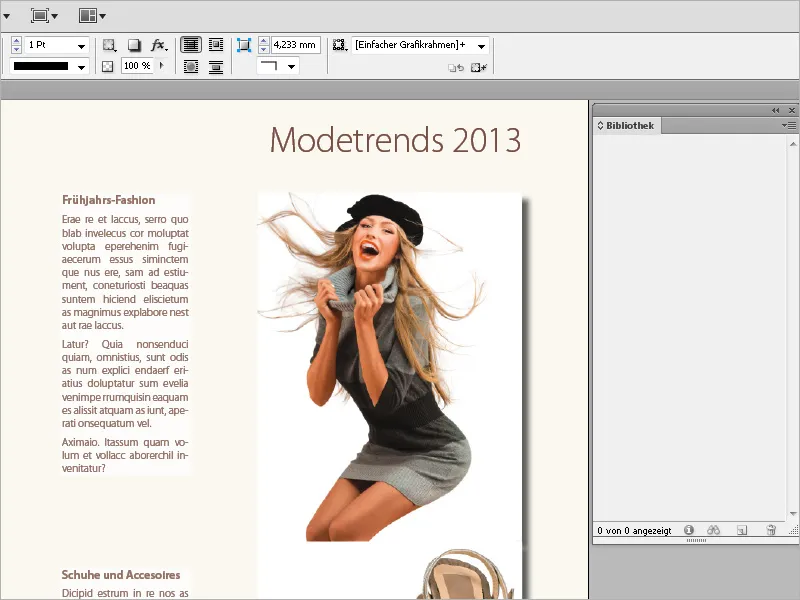Click the auto-fit frame fitting icon
Viewport: 800px width, 600px height.
(247, 44)
